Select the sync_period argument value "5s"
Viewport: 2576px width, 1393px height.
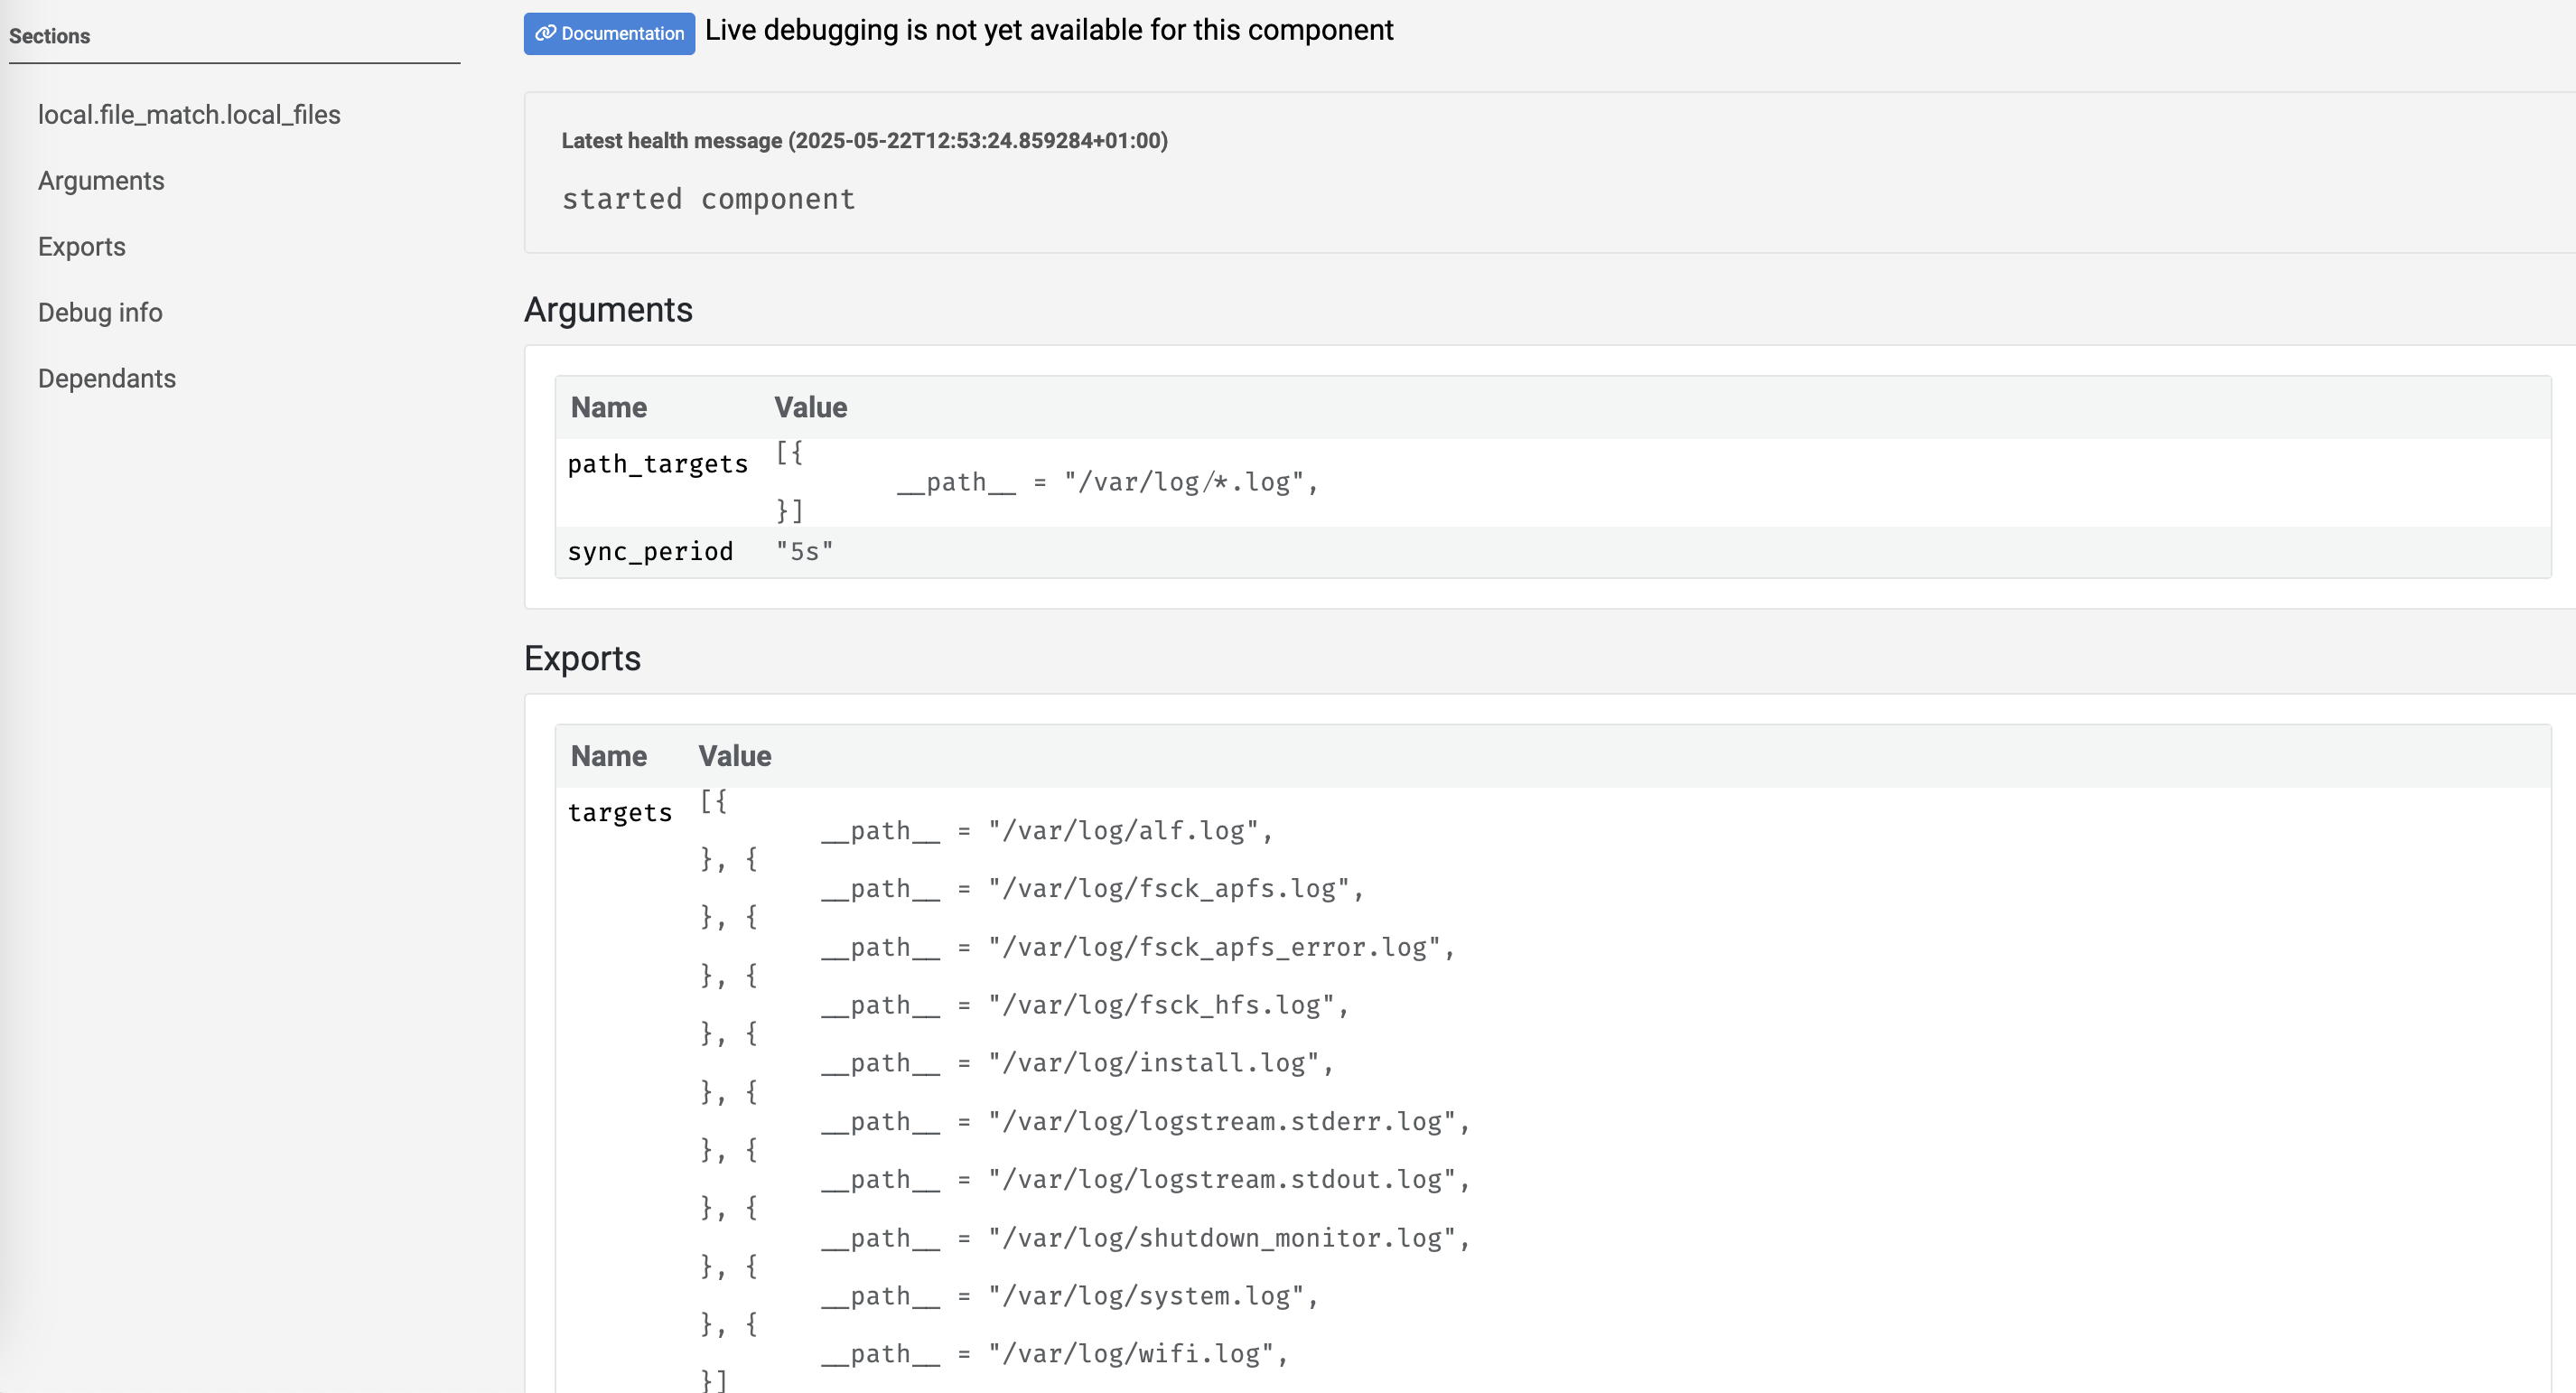[804, 550]
